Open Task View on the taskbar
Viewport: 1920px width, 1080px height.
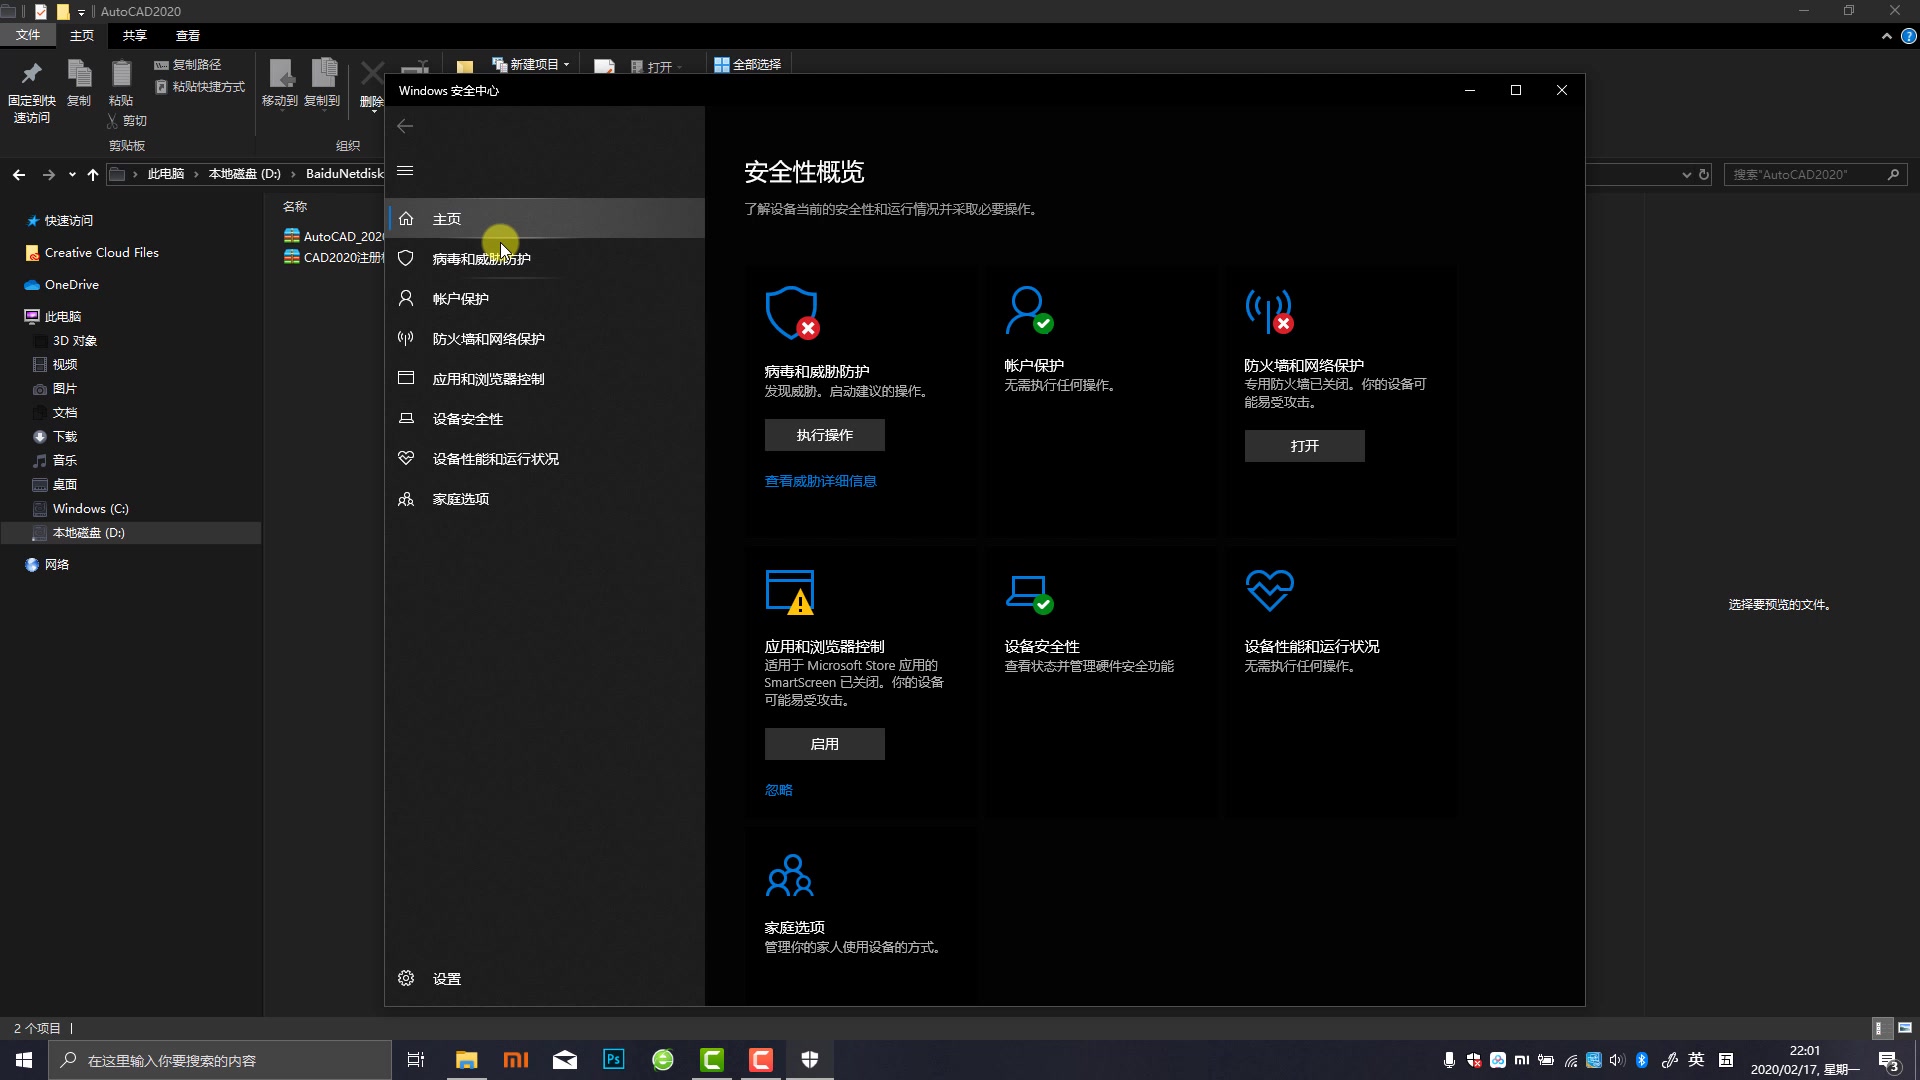coord(416,1060)
